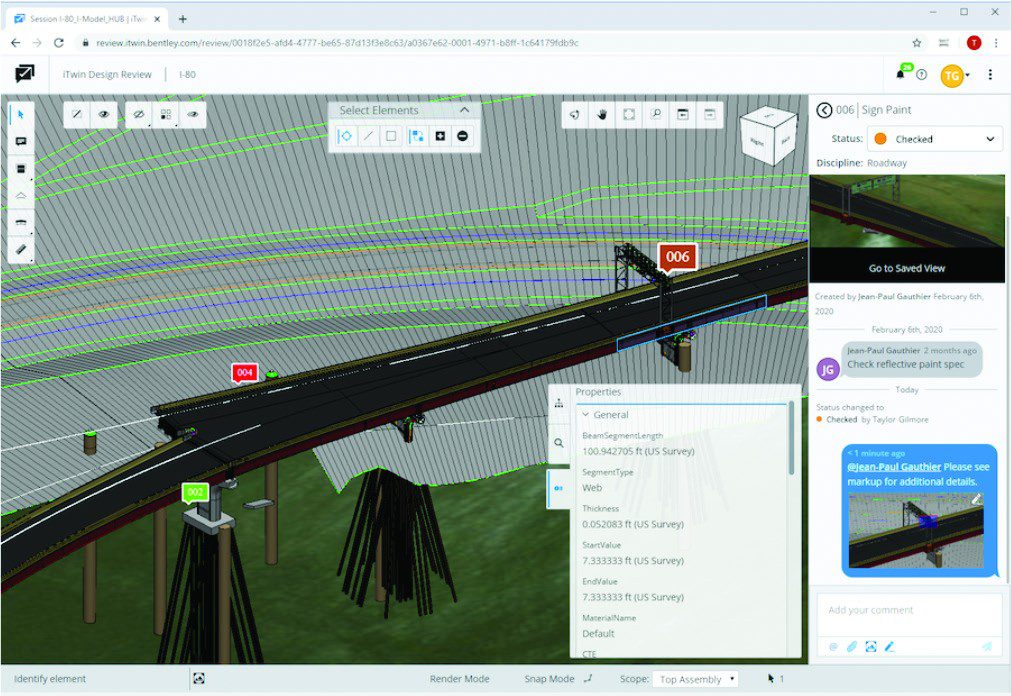
Task: Activate the pan hand tool
Action: coord(603,115)
